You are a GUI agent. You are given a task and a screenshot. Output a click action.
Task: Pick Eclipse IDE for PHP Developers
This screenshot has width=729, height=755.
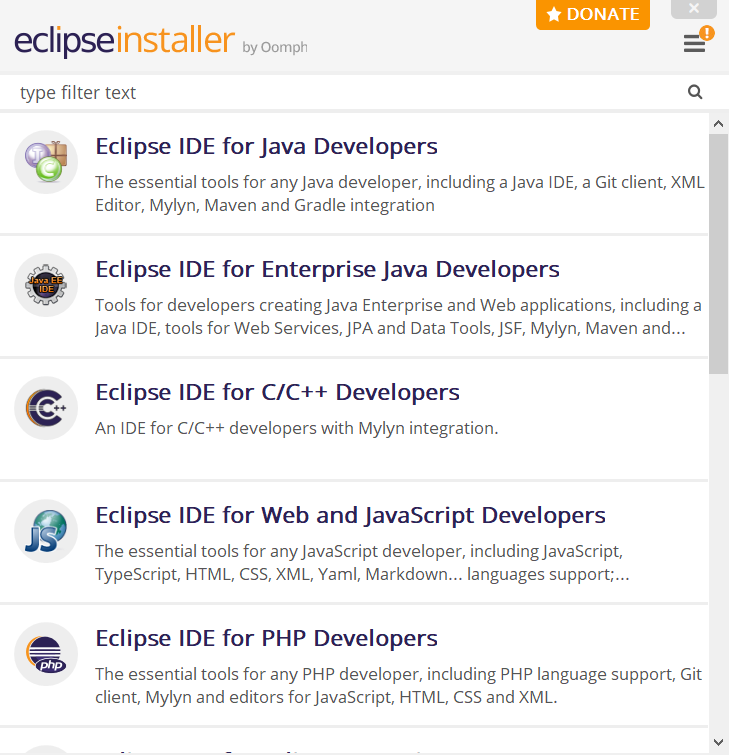point(266,638)
